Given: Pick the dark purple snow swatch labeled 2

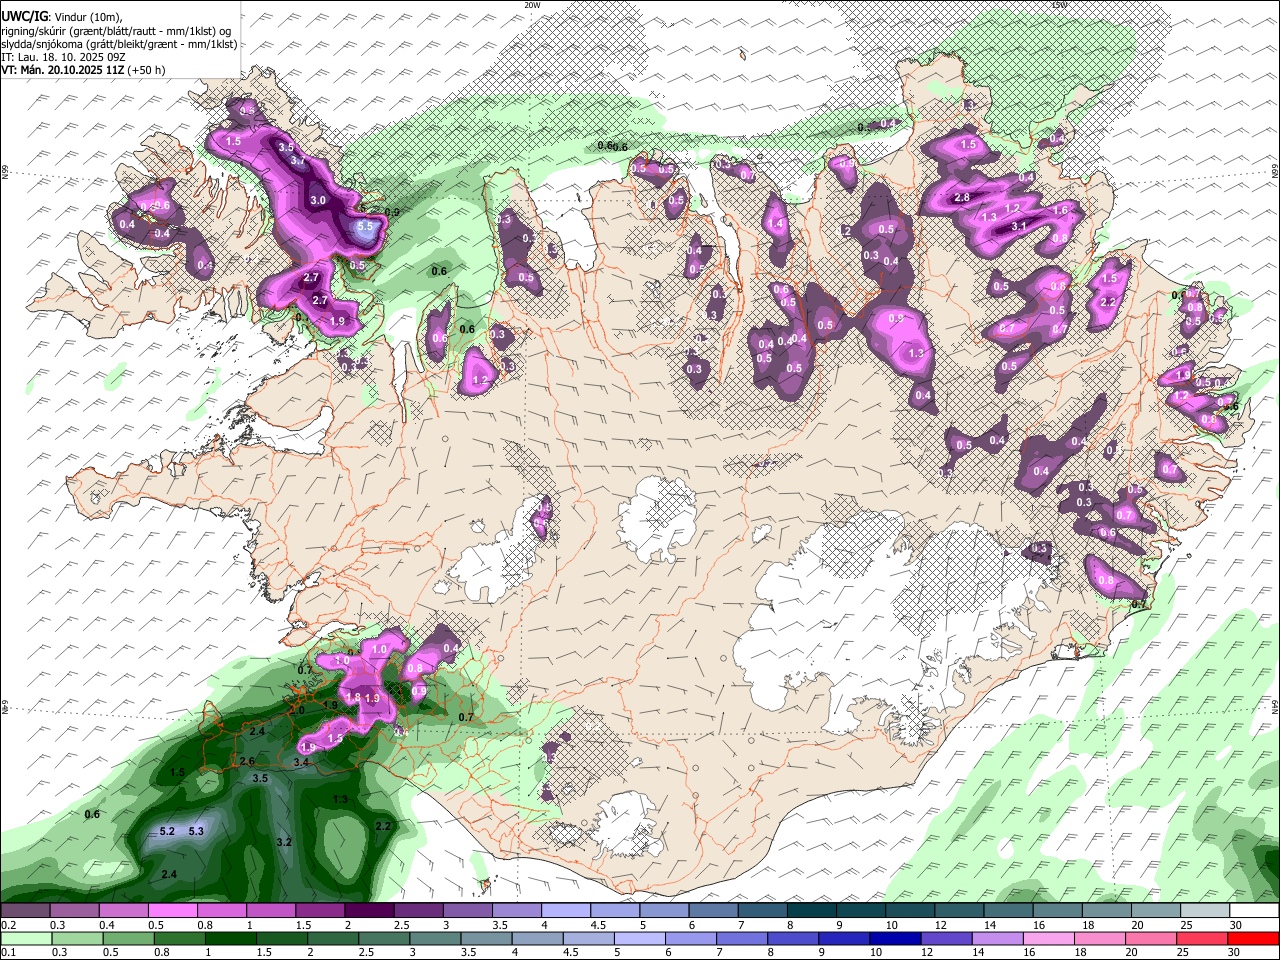Looking at the screenshot, I should pos(369,911).
